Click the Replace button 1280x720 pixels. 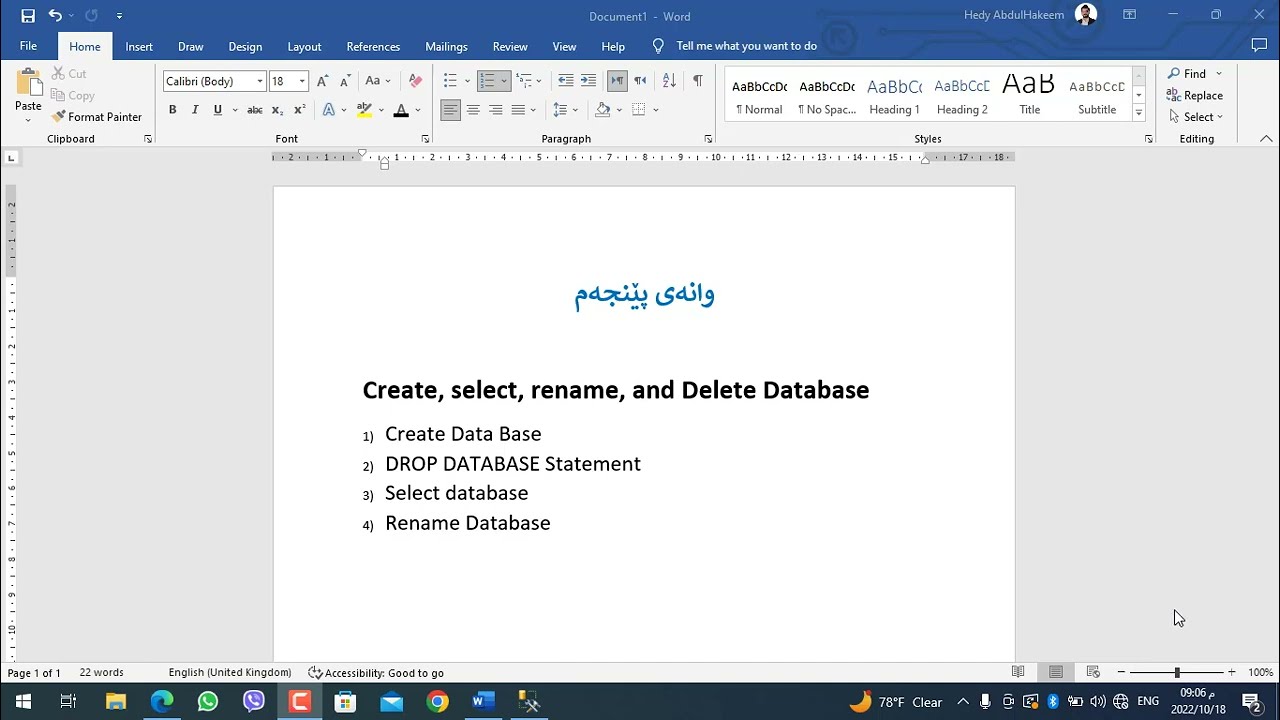pos(1195,96)
